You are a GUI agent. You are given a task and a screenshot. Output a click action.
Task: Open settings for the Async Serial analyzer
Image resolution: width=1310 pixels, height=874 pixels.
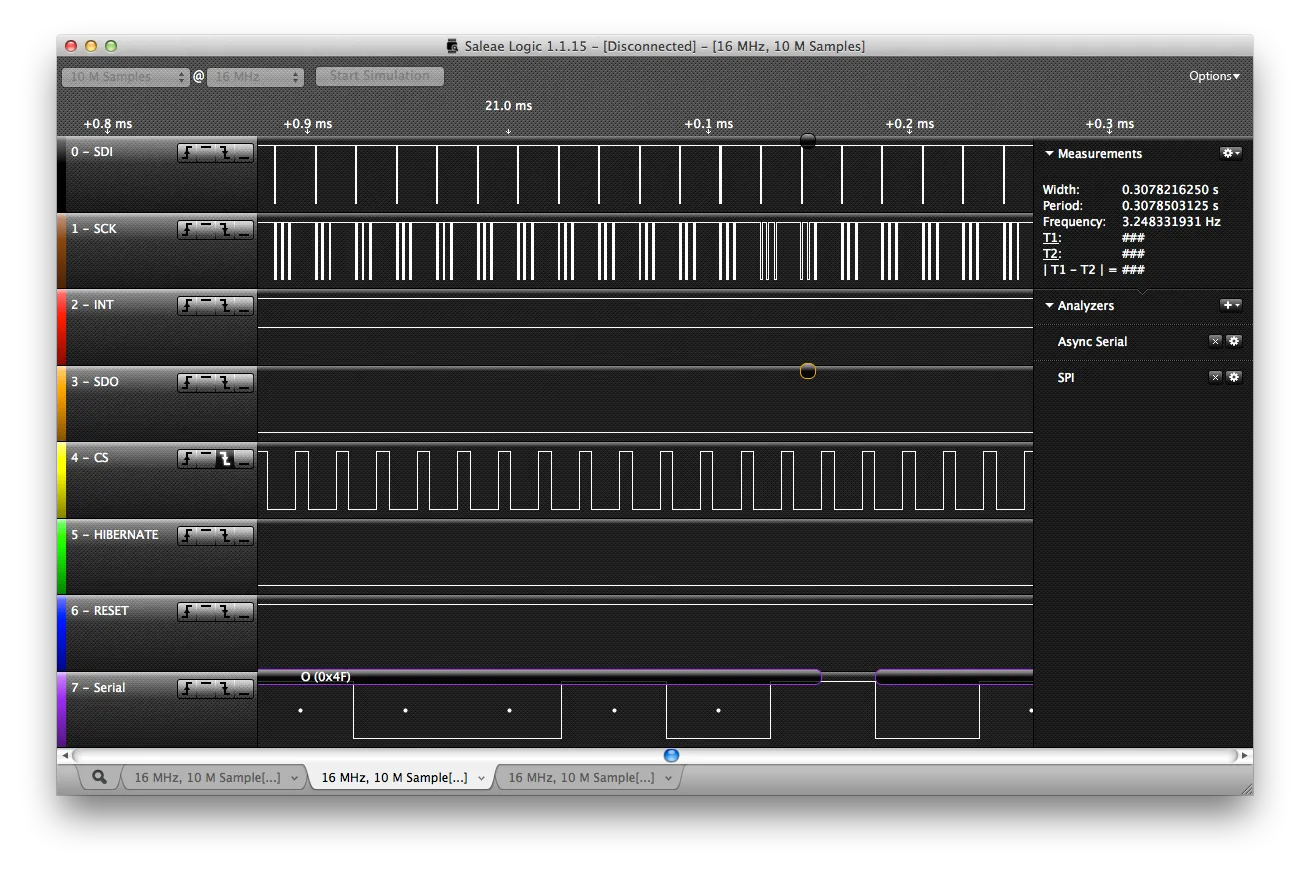[x=1234, y=342]
